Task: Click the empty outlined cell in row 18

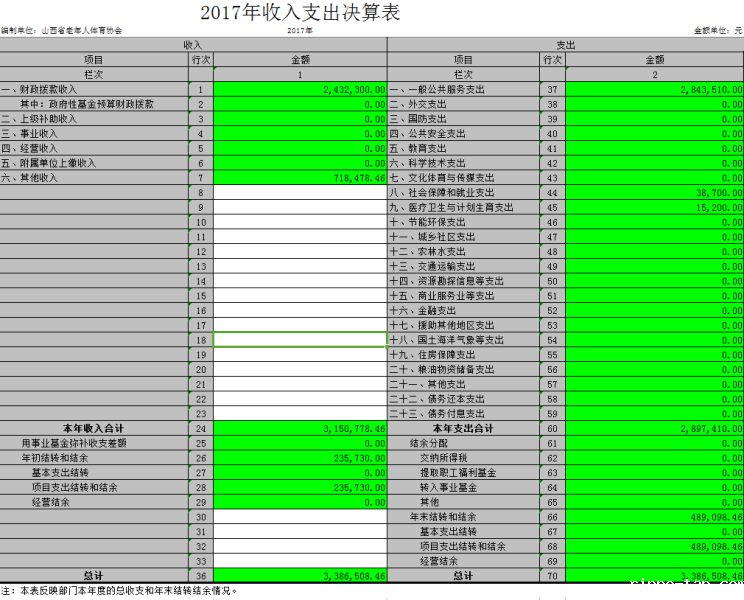Action: click(x=300, y=340)
